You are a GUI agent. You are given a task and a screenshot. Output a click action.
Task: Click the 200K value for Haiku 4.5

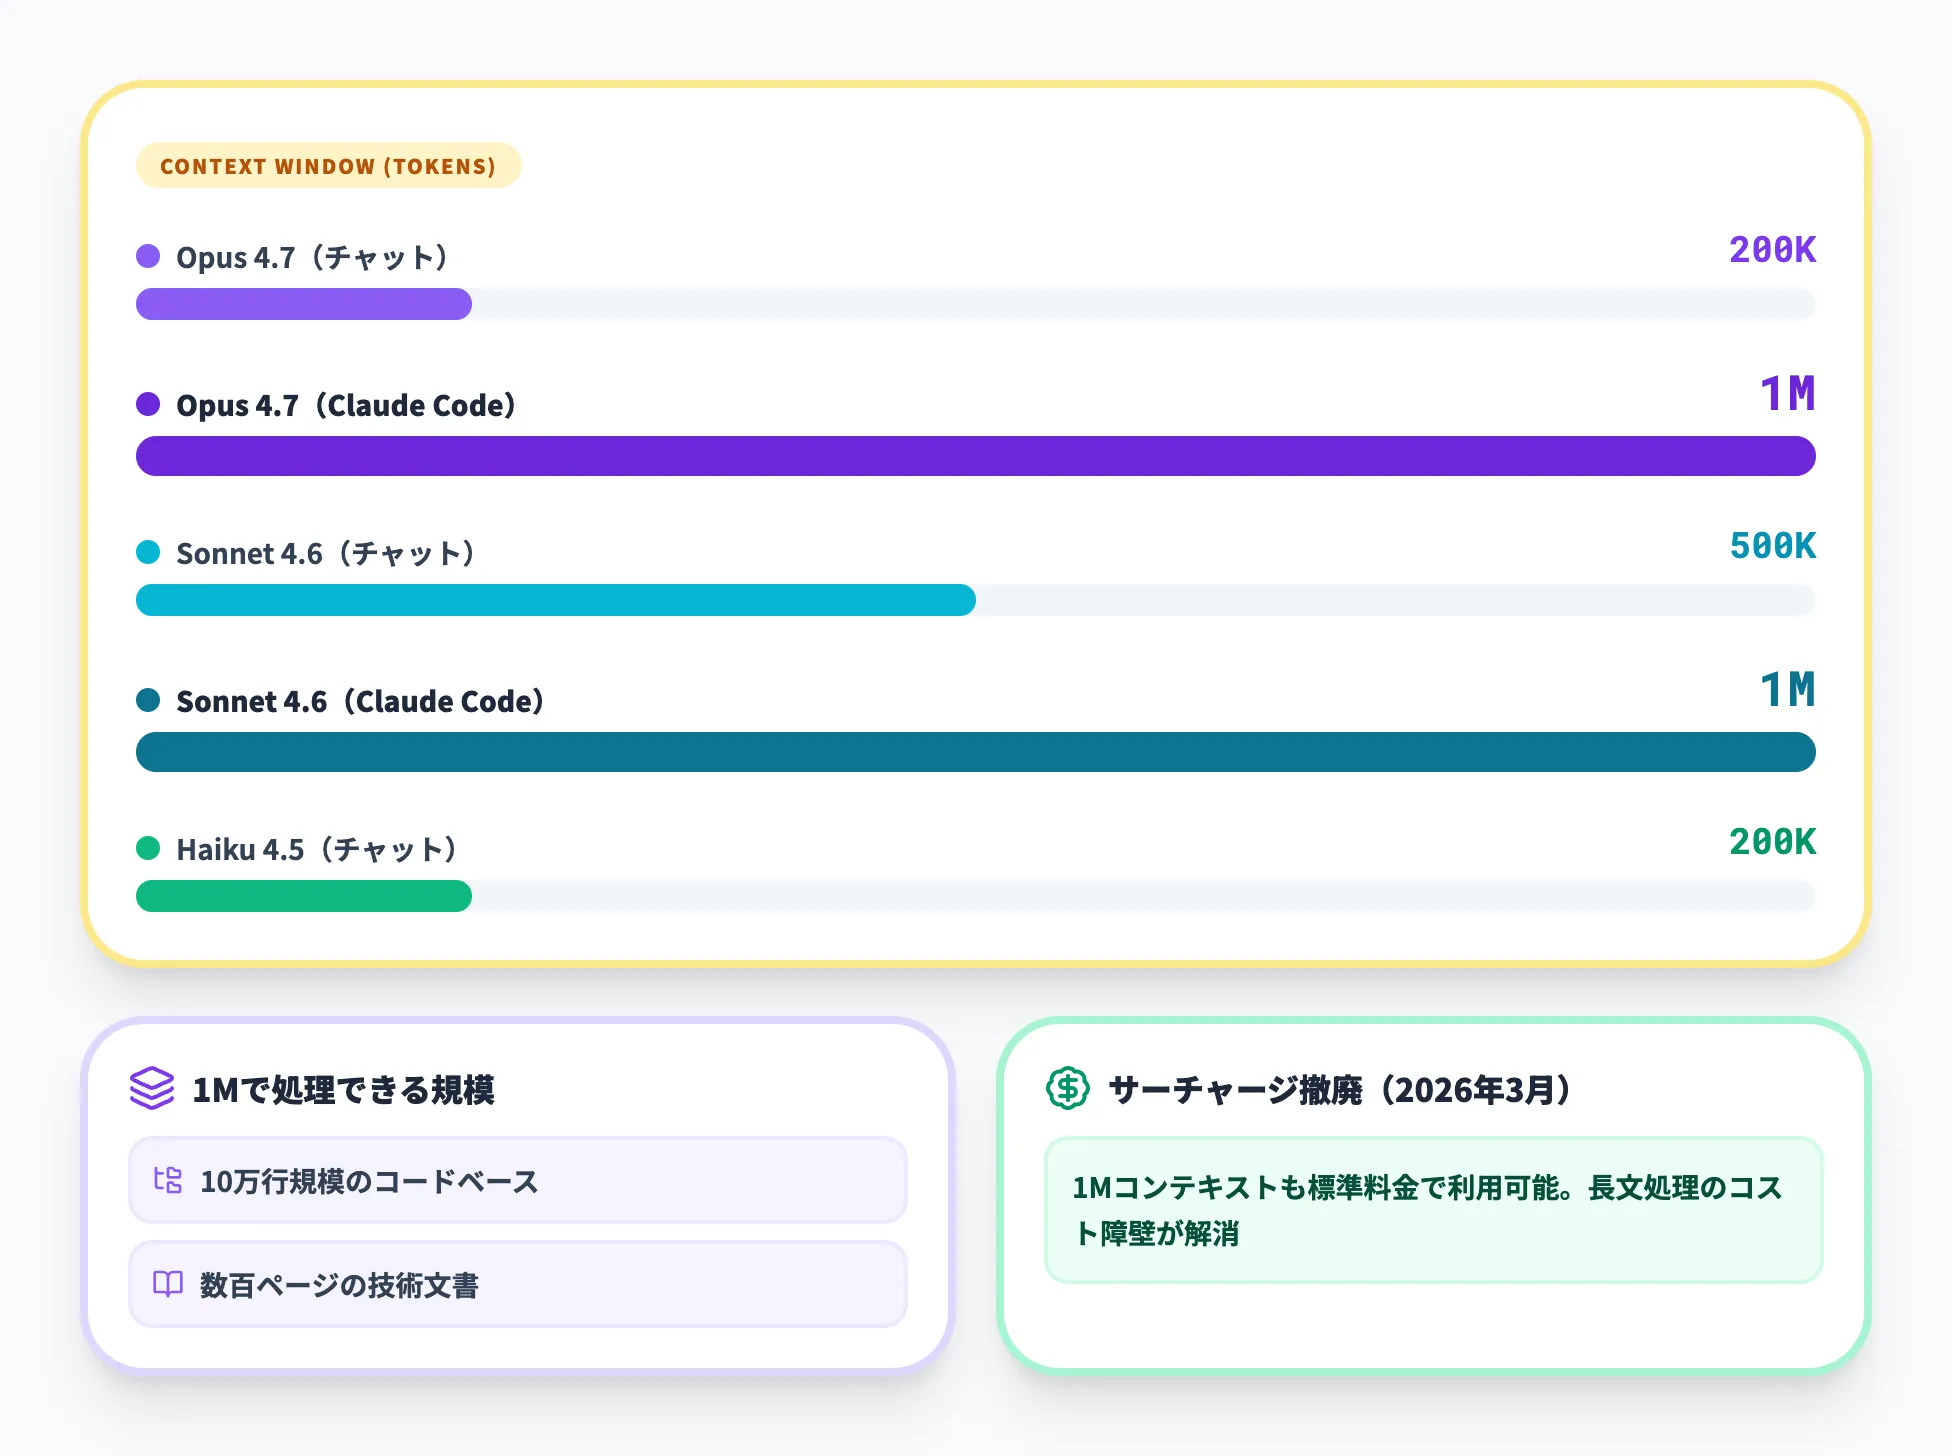point(1772,841)
